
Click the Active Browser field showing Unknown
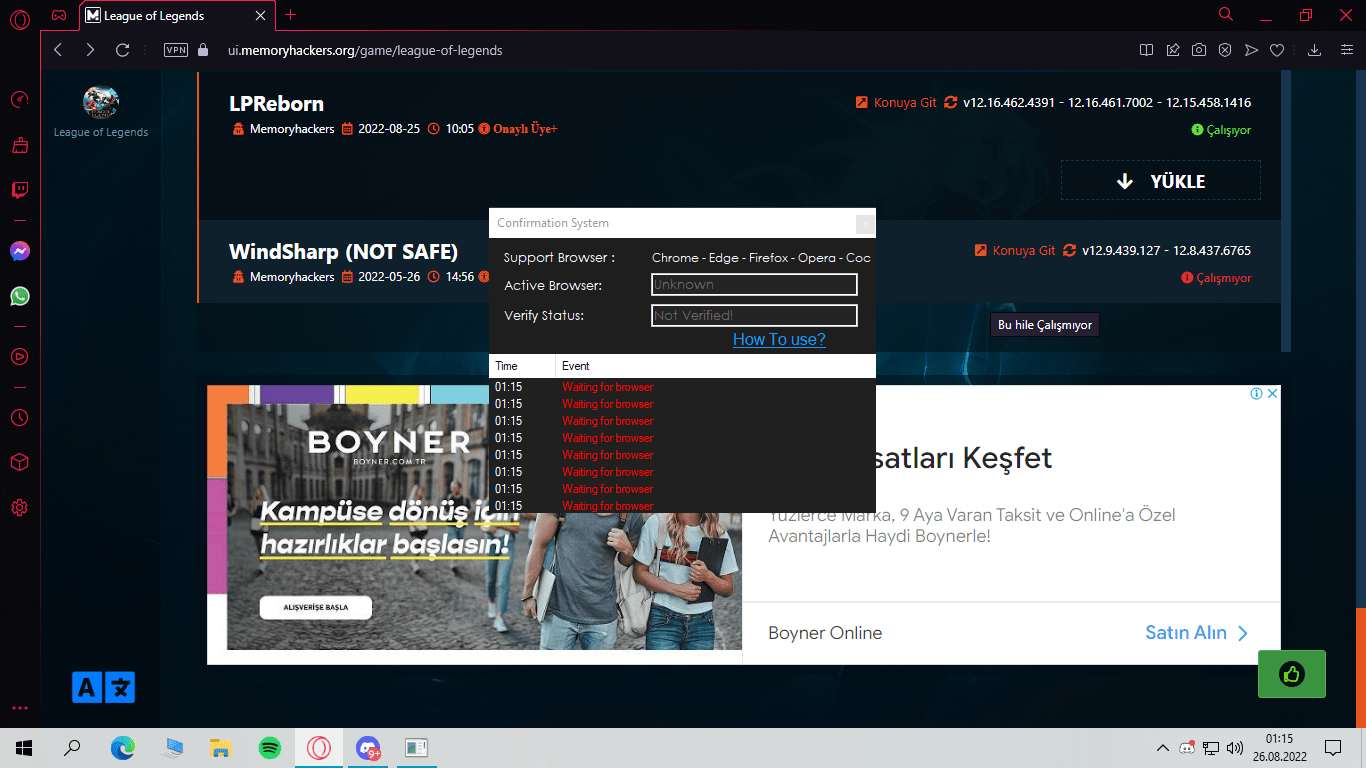754,285
